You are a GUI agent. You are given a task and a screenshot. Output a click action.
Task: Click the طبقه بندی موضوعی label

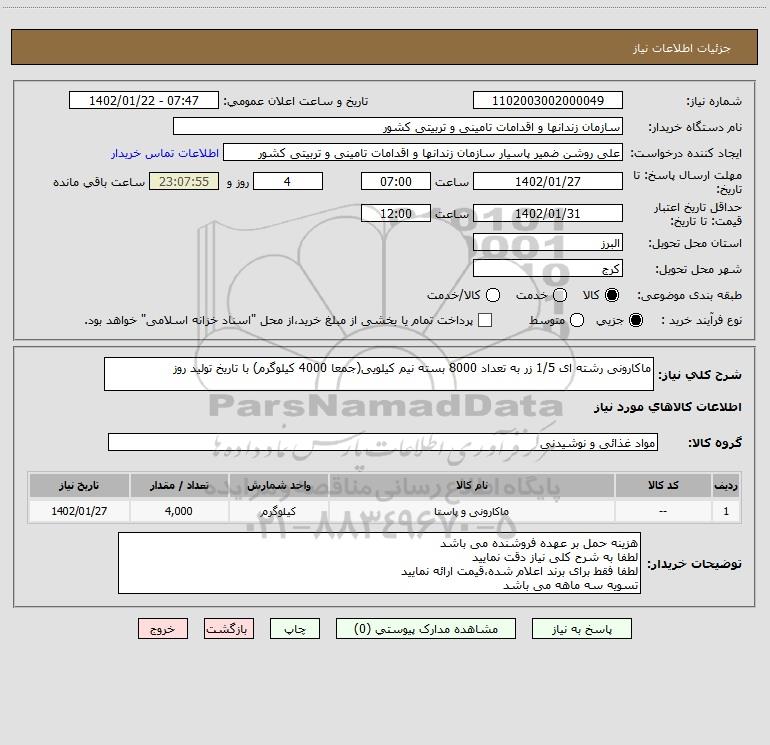tap(689, 296)
